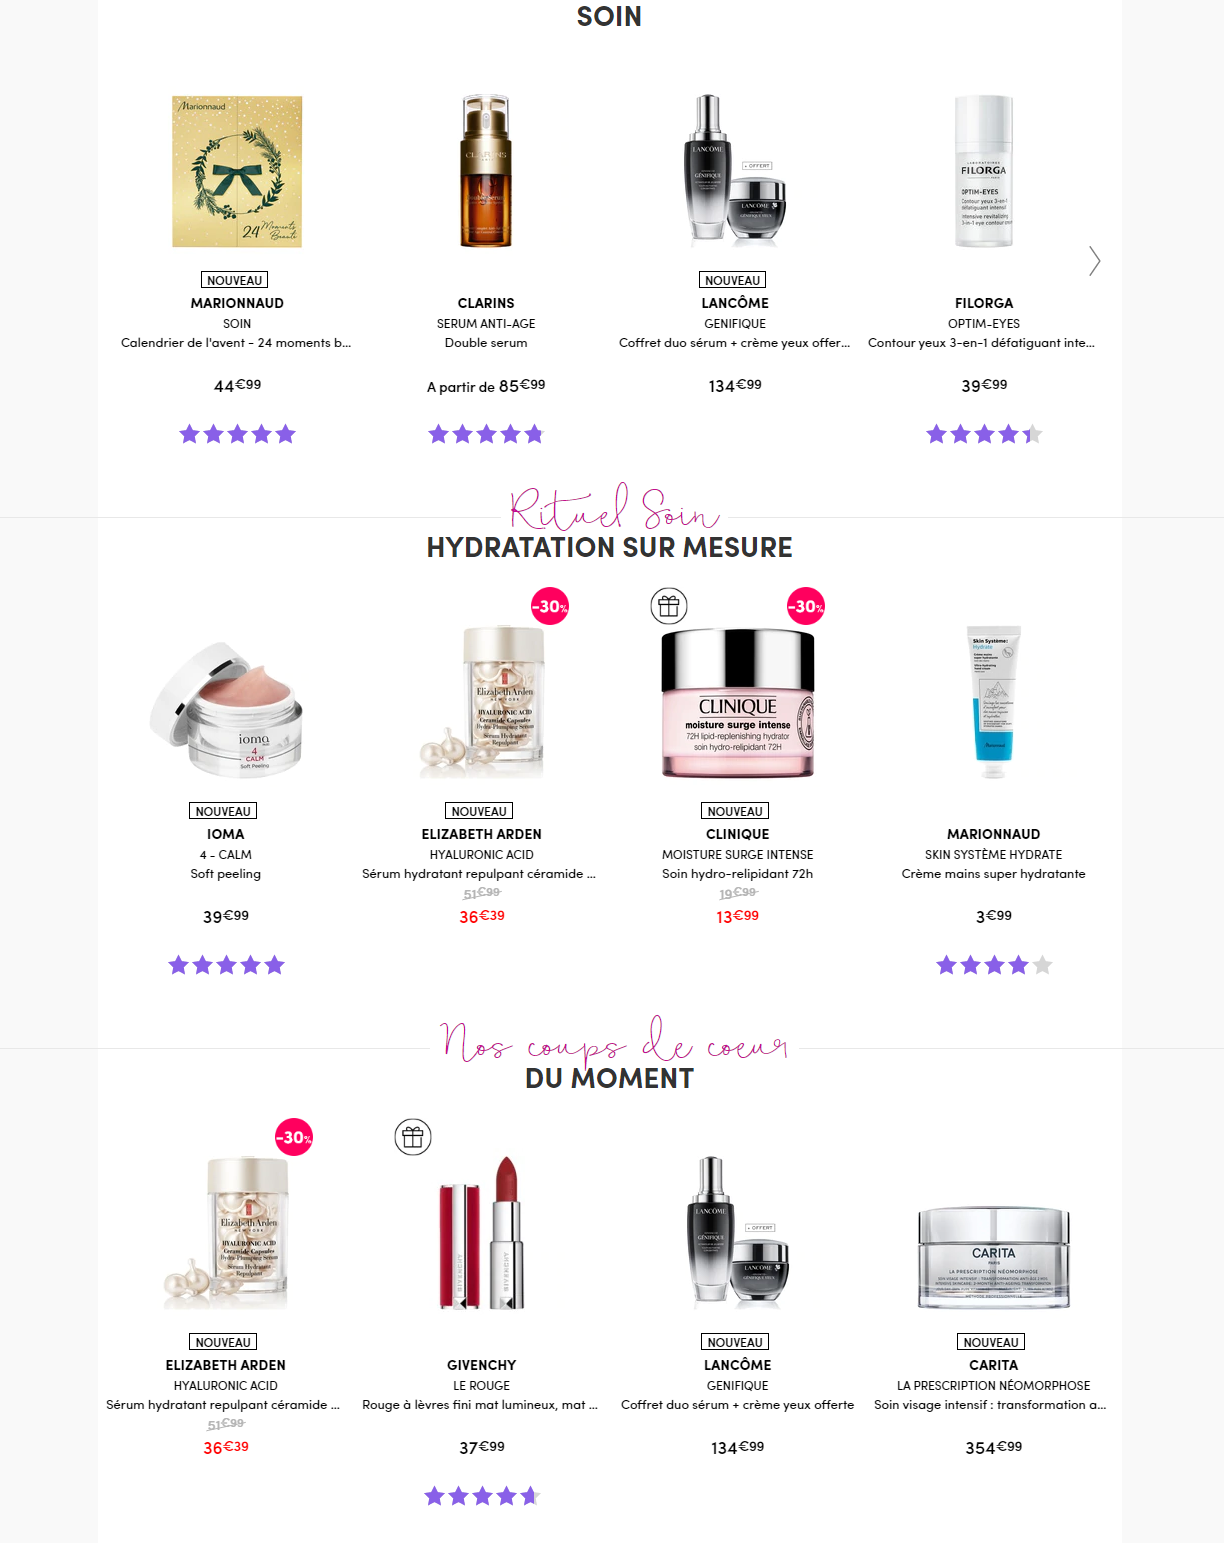Click the -30% badge in Hydratation section Elizabeth Arden

[550, 606]
